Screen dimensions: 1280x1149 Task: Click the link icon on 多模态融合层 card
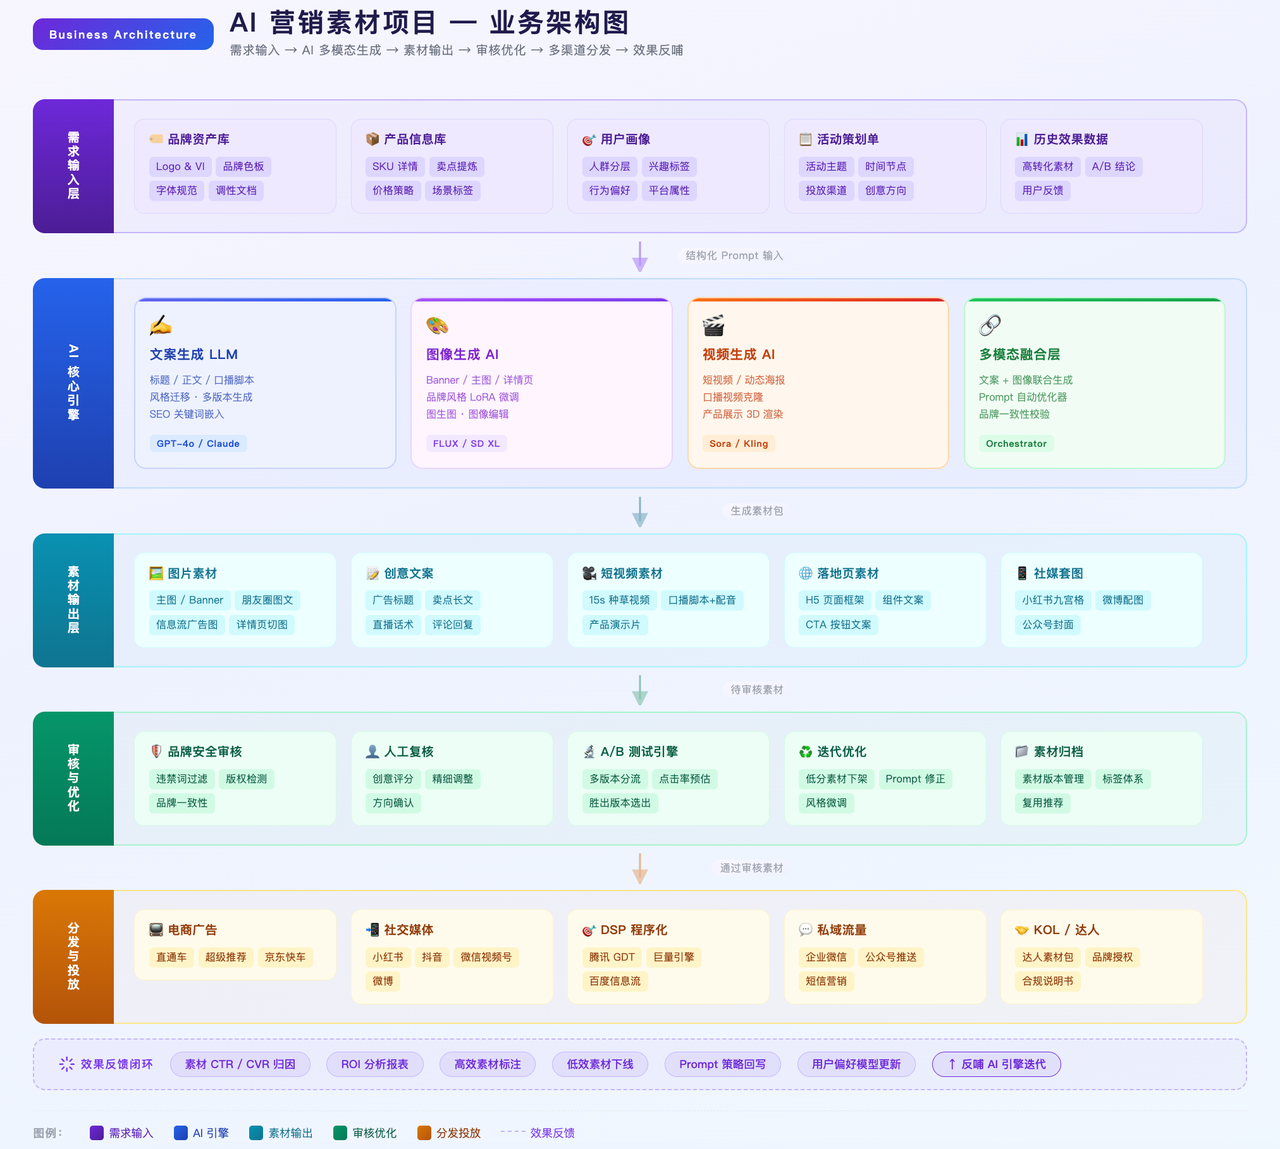pos(990,323)
